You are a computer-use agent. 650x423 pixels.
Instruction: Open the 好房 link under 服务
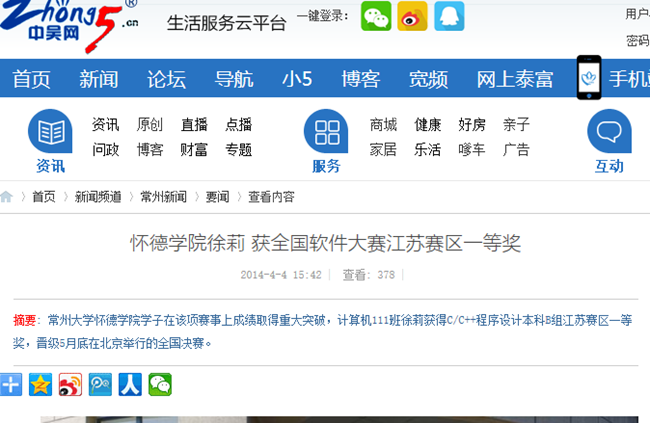click(x=472, y=125)
